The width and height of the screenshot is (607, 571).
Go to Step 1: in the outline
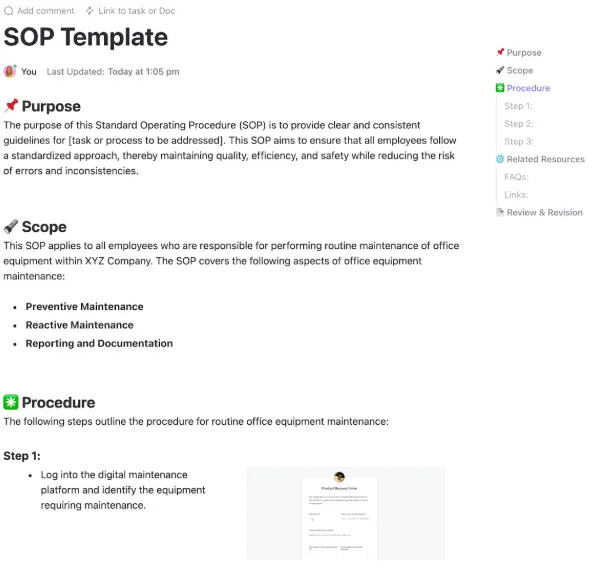(518, 106)
